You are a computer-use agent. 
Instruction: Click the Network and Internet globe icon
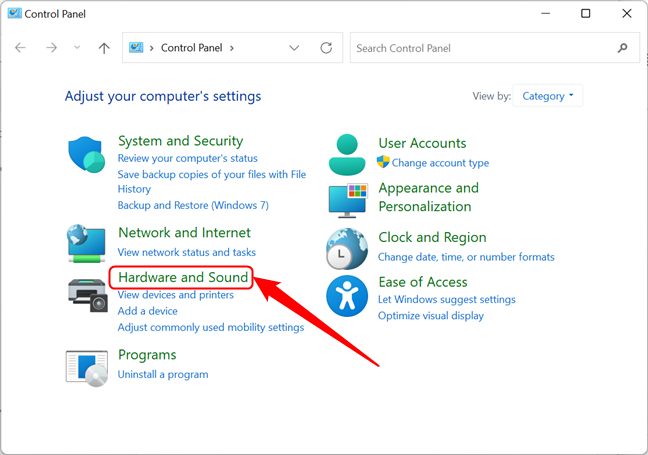point(86,243)
